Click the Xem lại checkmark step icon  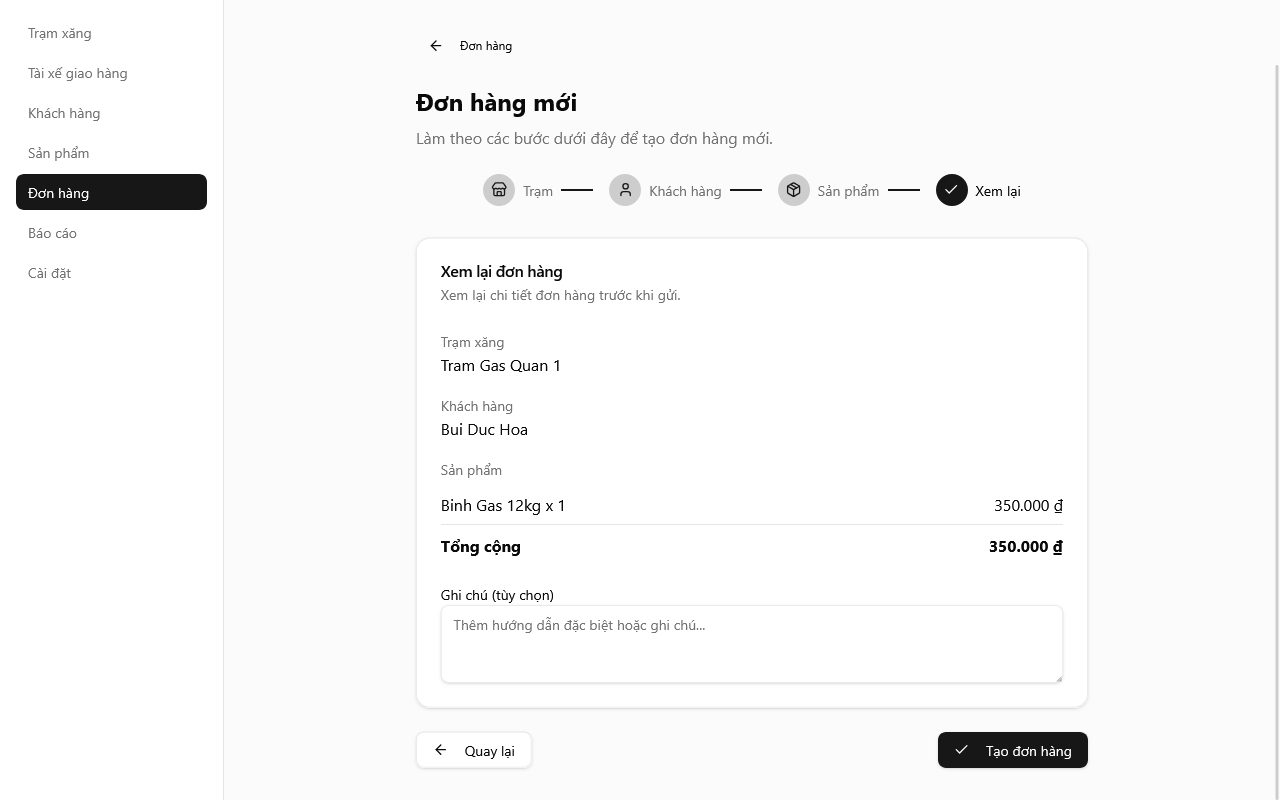tap(952, 190)
